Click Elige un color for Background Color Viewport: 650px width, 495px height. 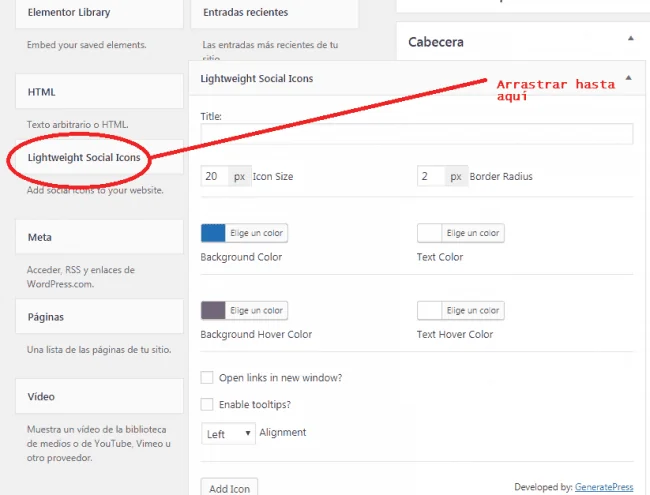click(257, 233)
